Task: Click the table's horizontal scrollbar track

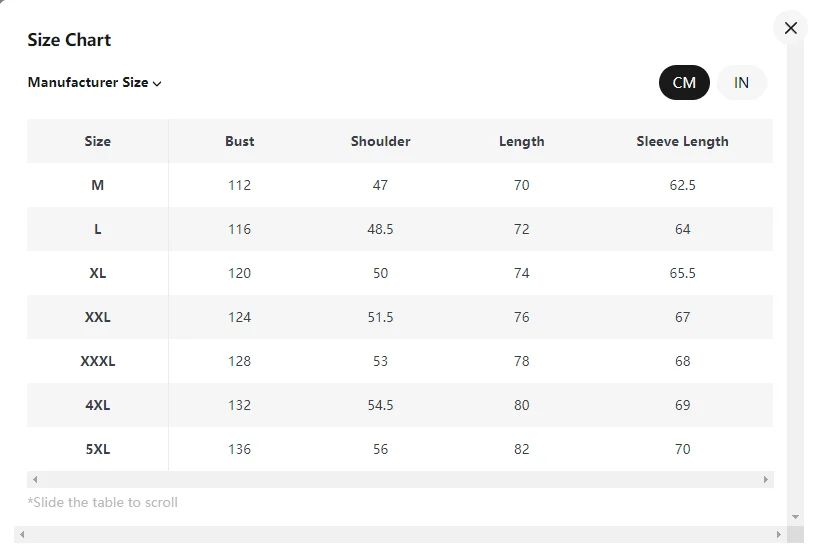Action: [x=400, y=479]
